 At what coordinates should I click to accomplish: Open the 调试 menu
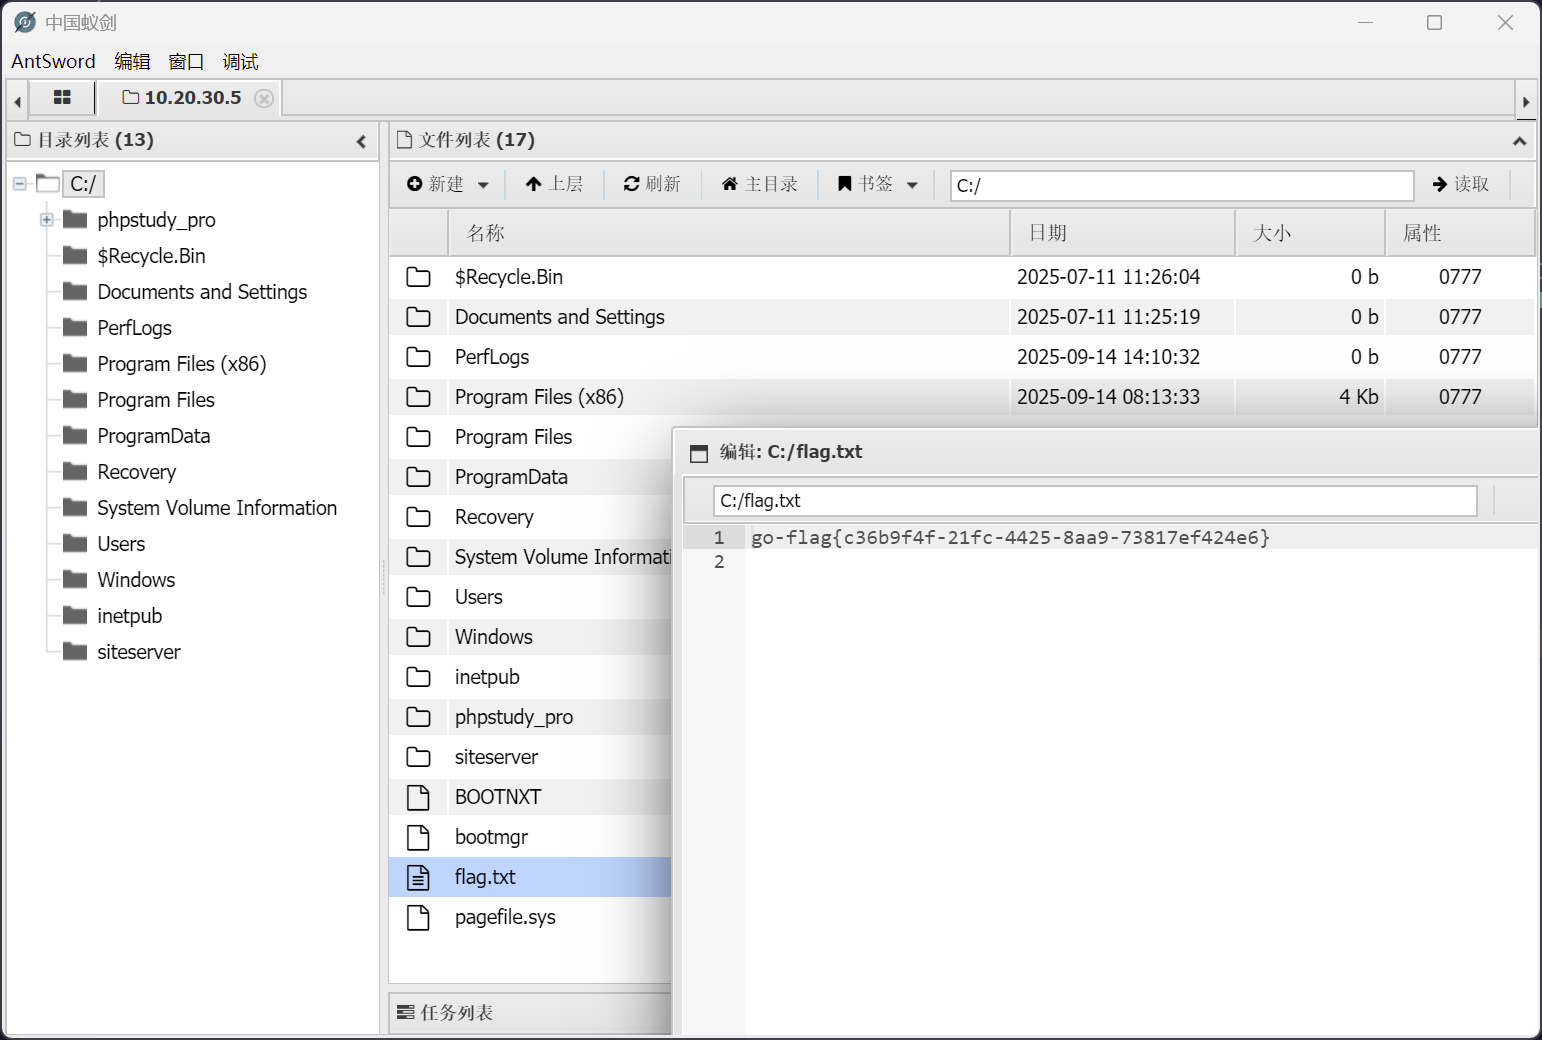click(240, 62)
